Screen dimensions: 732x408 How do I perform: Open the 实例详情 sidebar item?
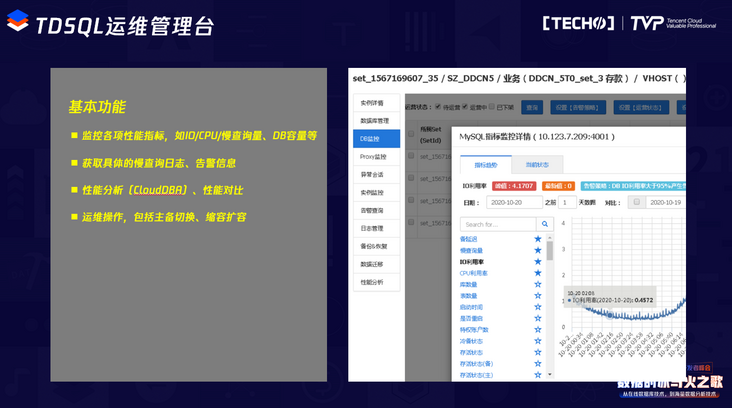[x=376, y=103]
